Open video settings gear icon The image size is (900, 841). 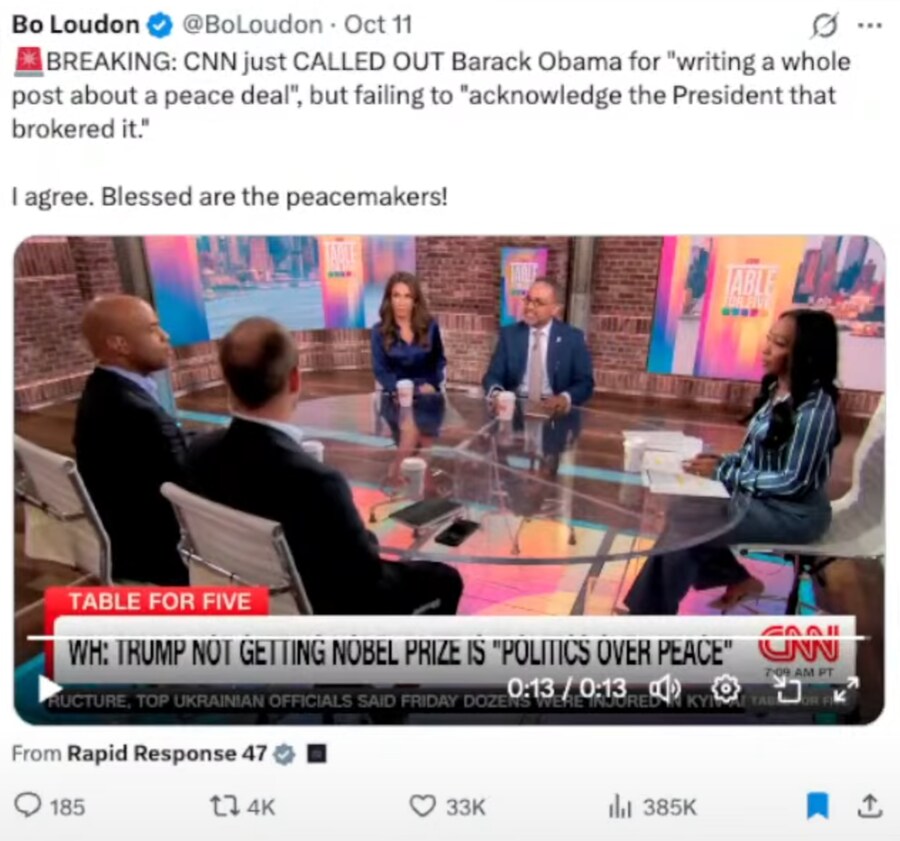click(726, 688)
